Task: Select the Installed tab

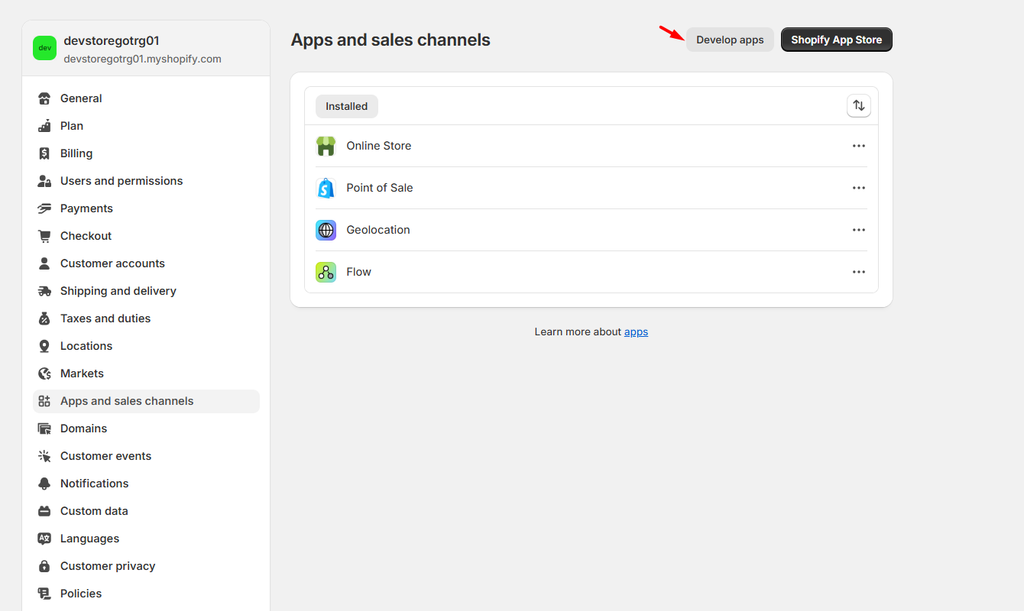Action: (x=346, y=106)
